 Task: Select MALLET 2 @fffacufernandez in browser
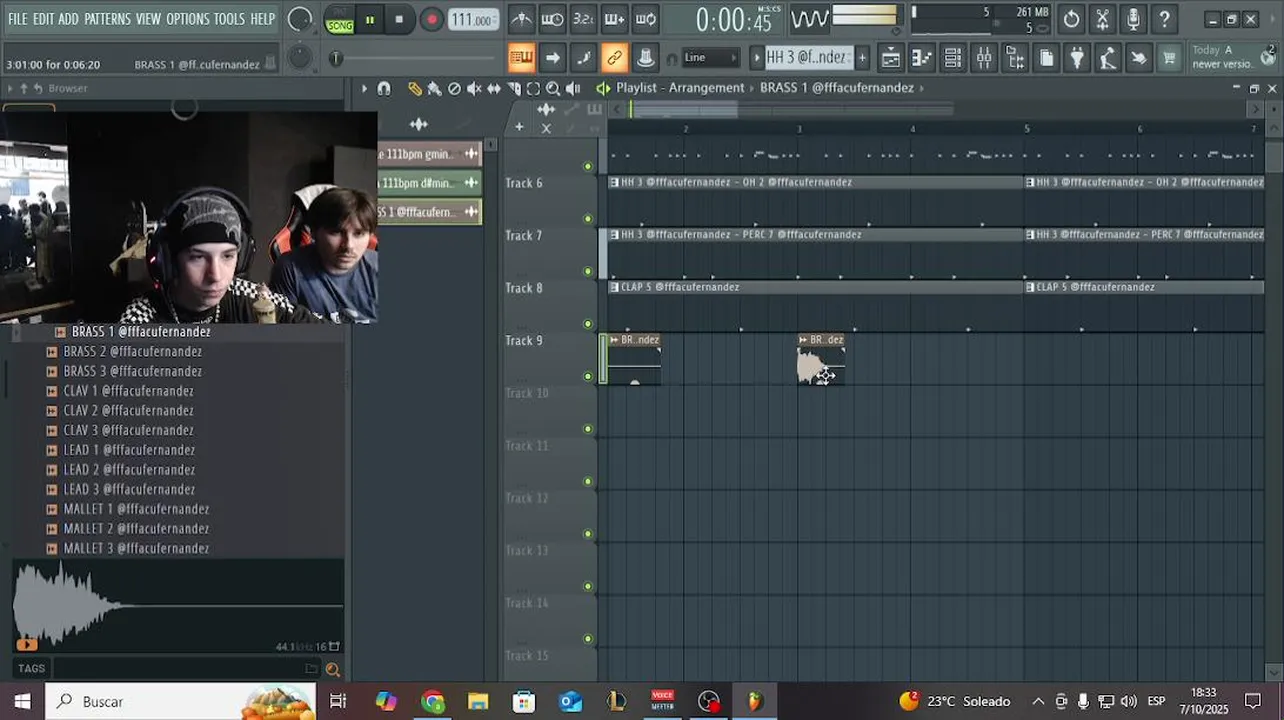136,528
